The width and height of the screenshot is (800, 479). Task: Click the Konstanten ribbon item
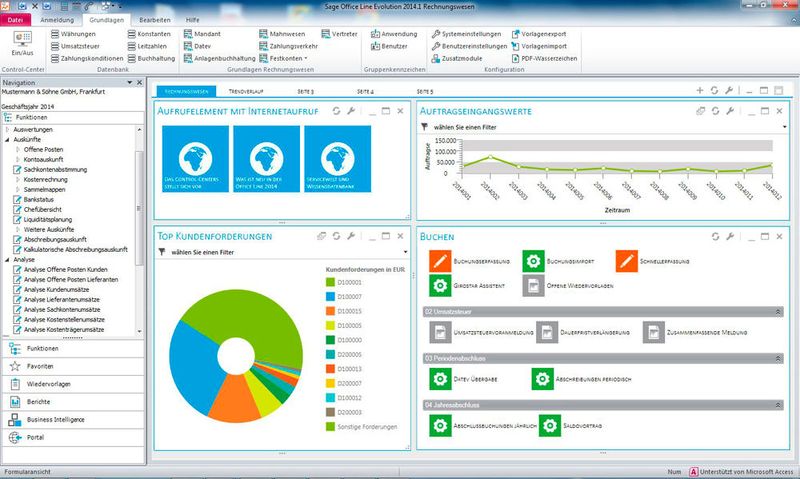pos(149,34)
